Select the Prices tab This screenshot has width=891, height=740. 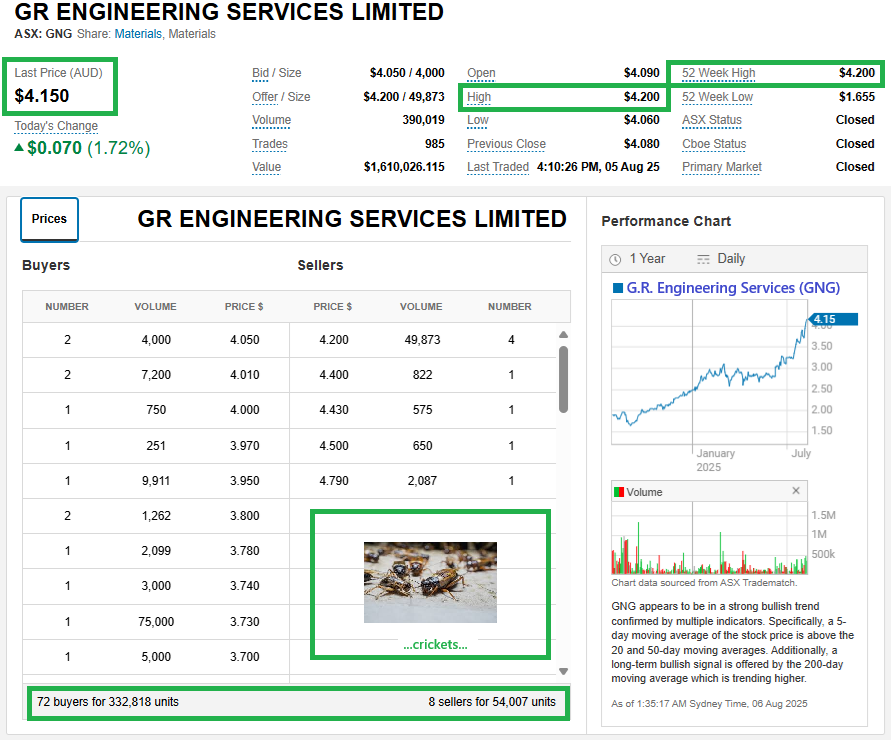tap(49, 219)
